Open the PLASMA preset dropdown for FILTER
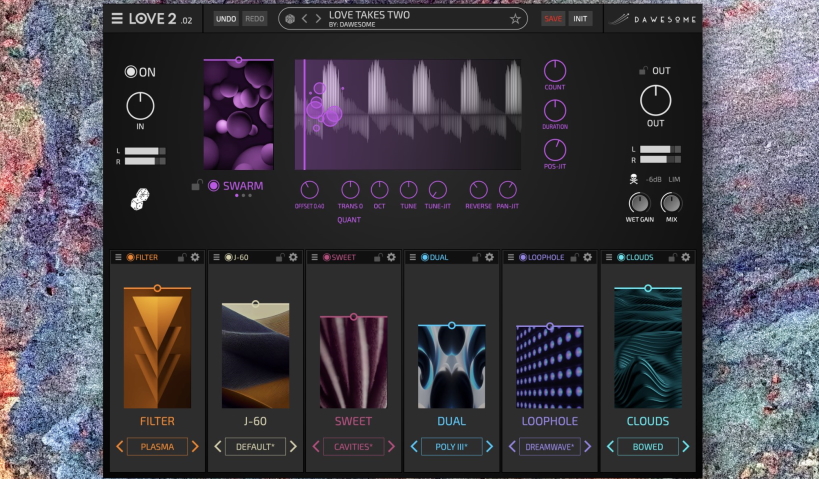This screenshot has height=479, width=819. click(157, 446)
